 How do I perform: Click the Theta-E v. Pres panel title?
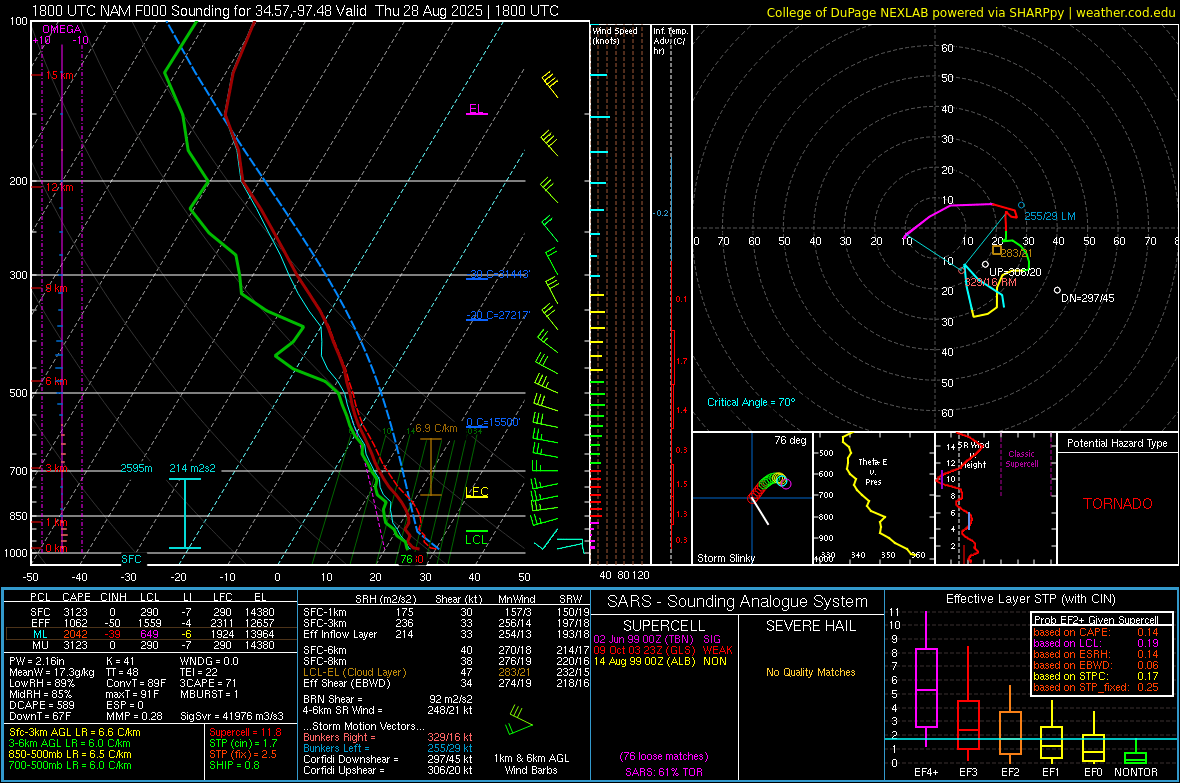(873, 471)
